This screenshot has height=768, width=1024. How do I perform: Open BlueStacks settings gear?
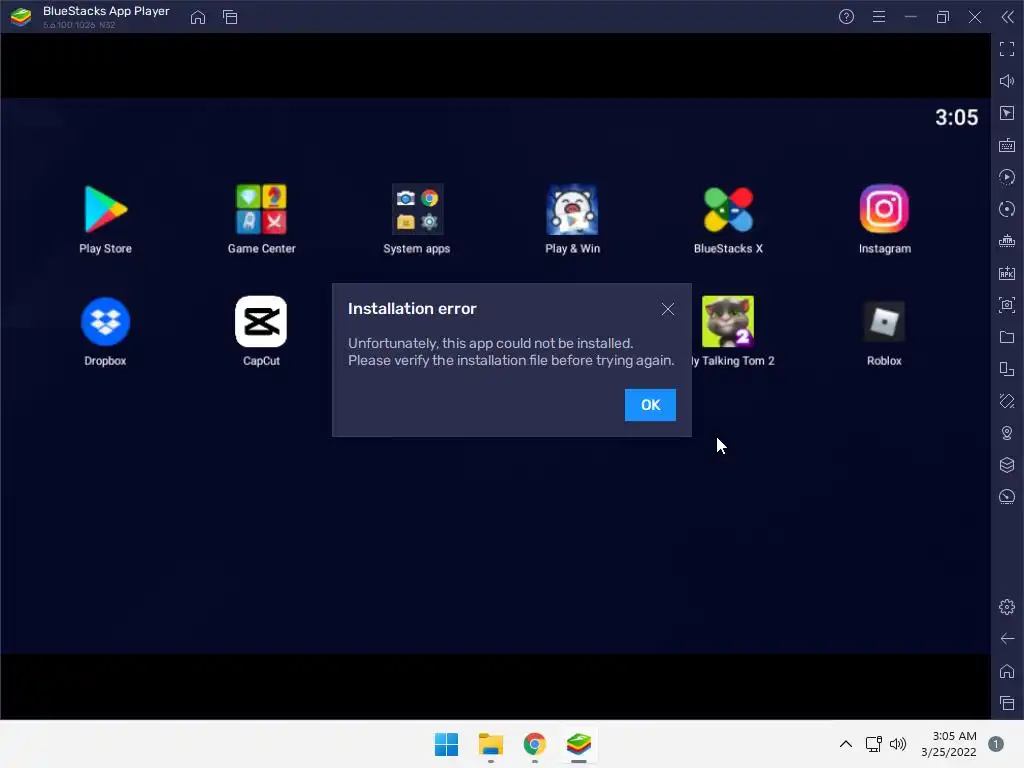click(1007, 607)
